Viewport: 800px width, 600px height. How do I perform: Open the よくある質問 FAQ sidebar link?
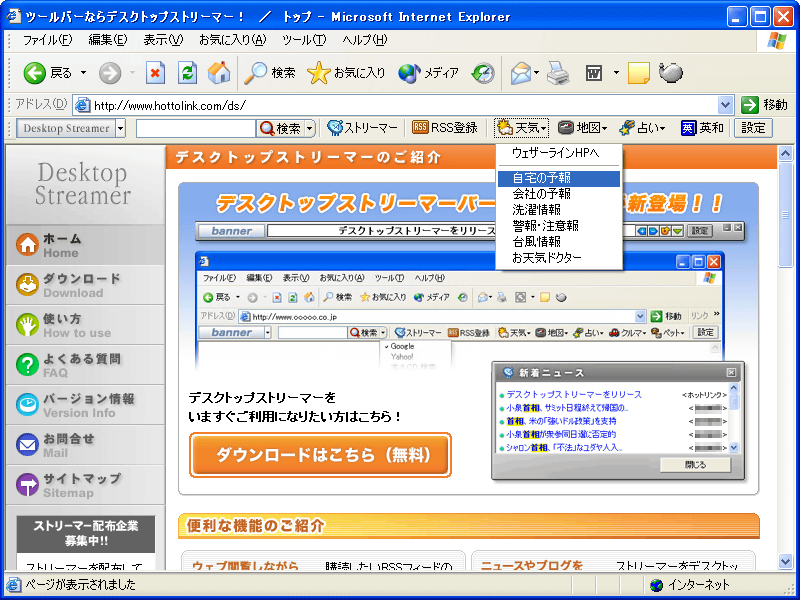[x=86, y=365]
